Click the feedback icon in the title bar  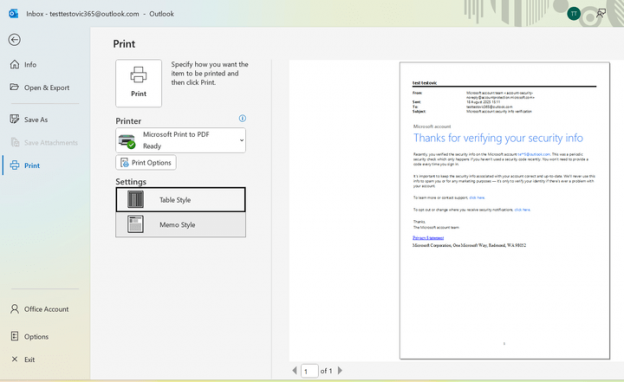[601, 14]
